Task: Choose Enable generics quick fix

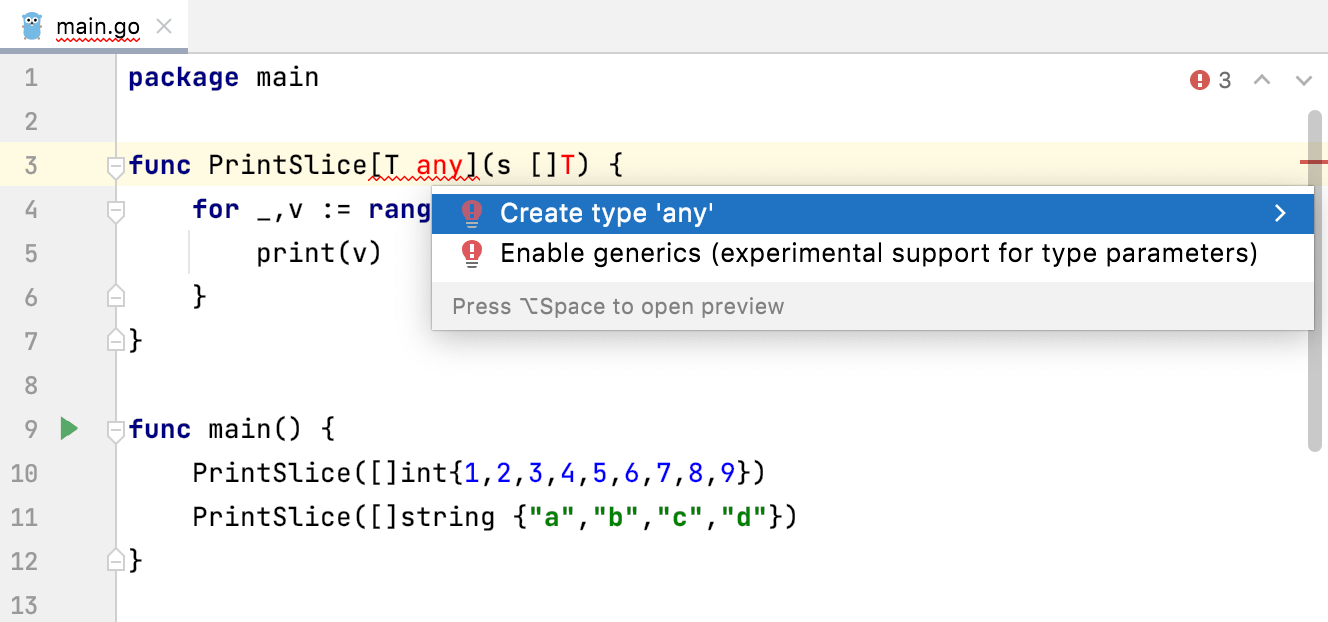Action: (x=872, y=253)
